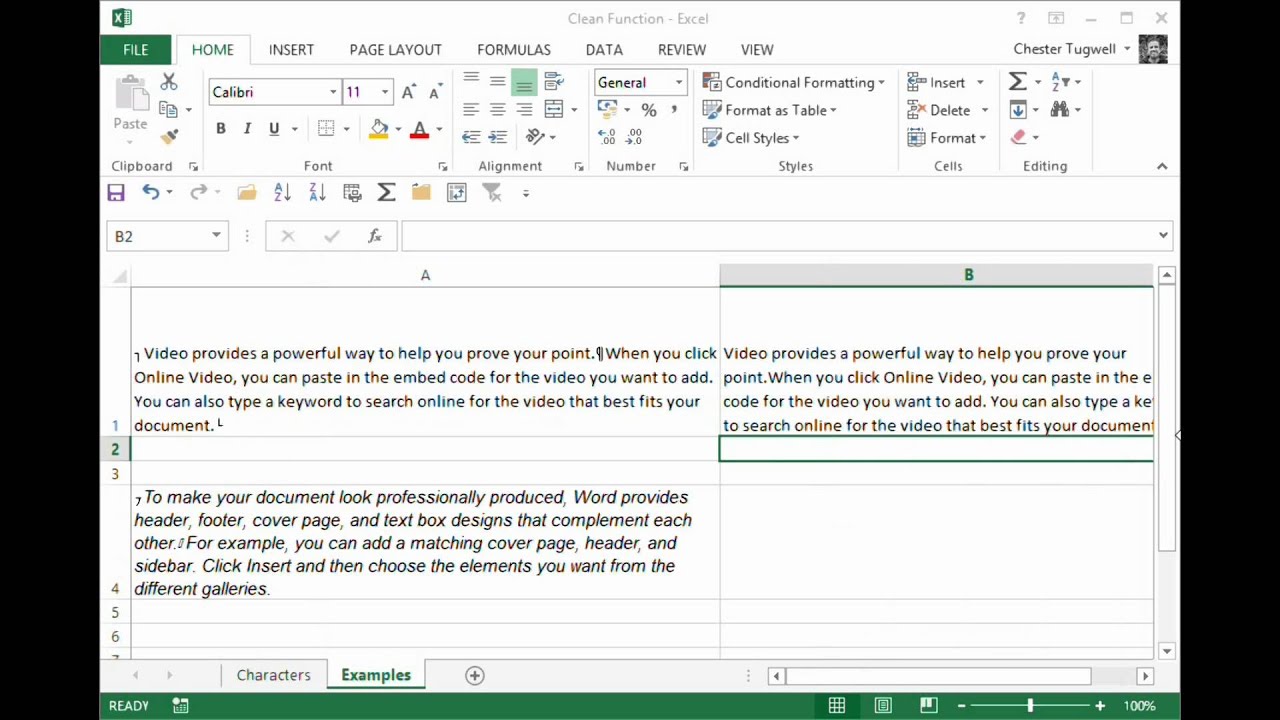Switch to the PAGE LAYOUT tab
Viewport: 1280px width, 720px height.
395,49
